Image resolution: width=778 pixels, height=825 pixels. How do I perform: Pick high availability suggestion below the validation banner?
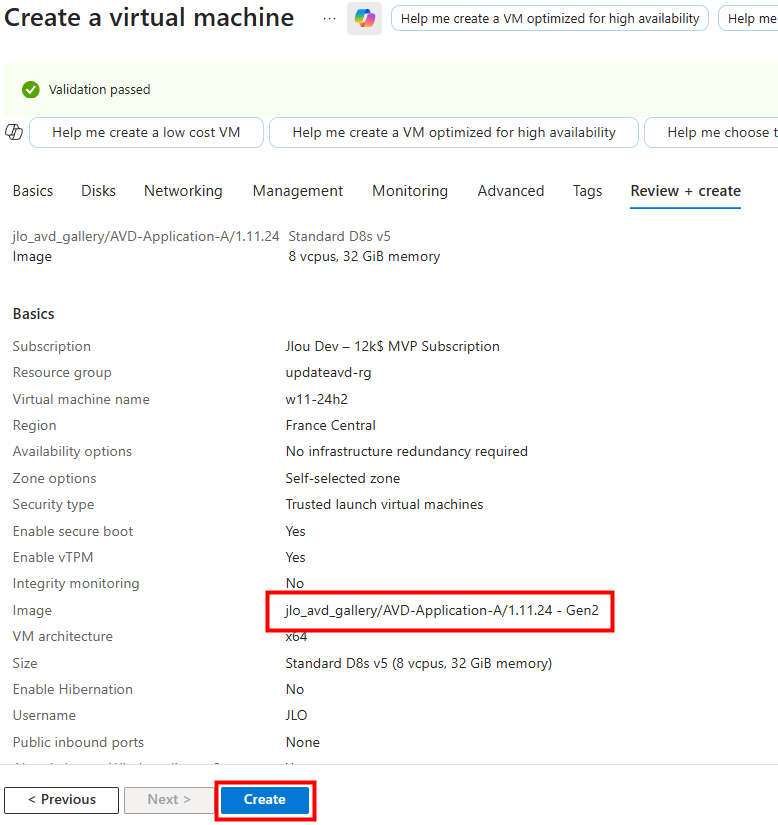(x=453, y=133)
